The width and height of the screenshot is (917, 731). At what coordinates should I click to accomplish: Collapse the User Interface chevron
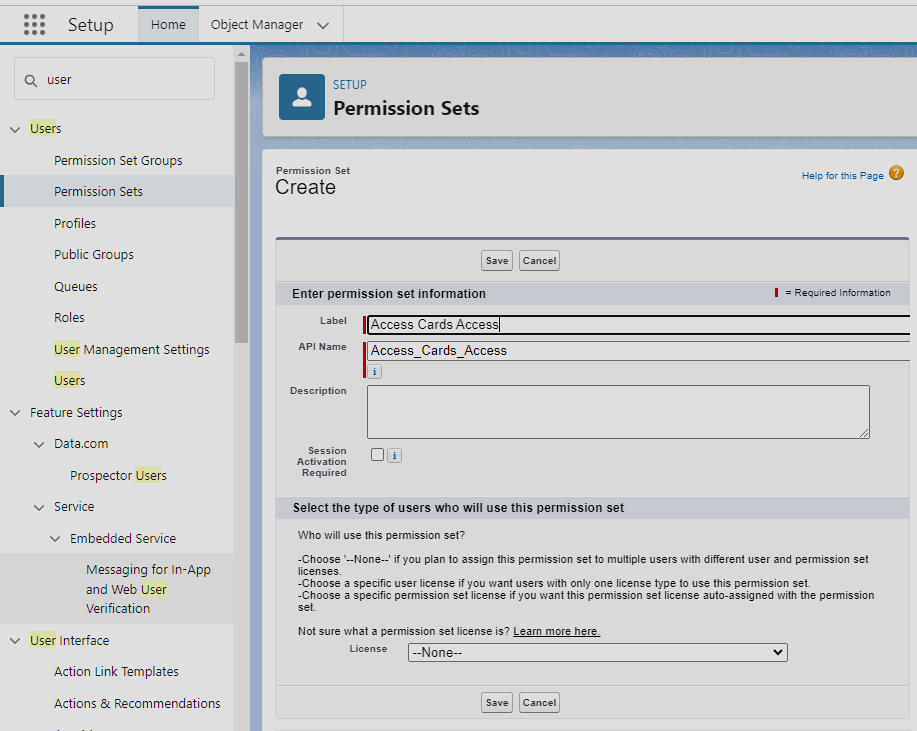coord(15,641)
